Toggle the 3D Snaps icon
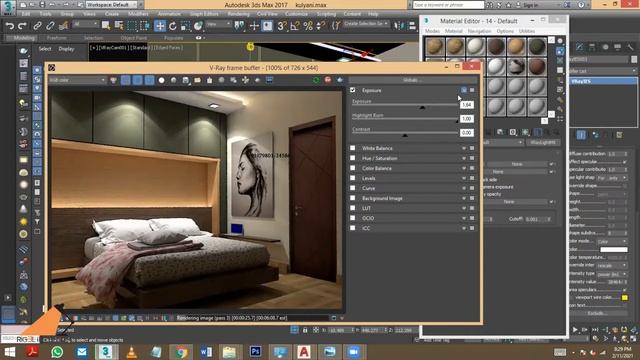This screenshot has width=640, height=360. tap(282, 26)
